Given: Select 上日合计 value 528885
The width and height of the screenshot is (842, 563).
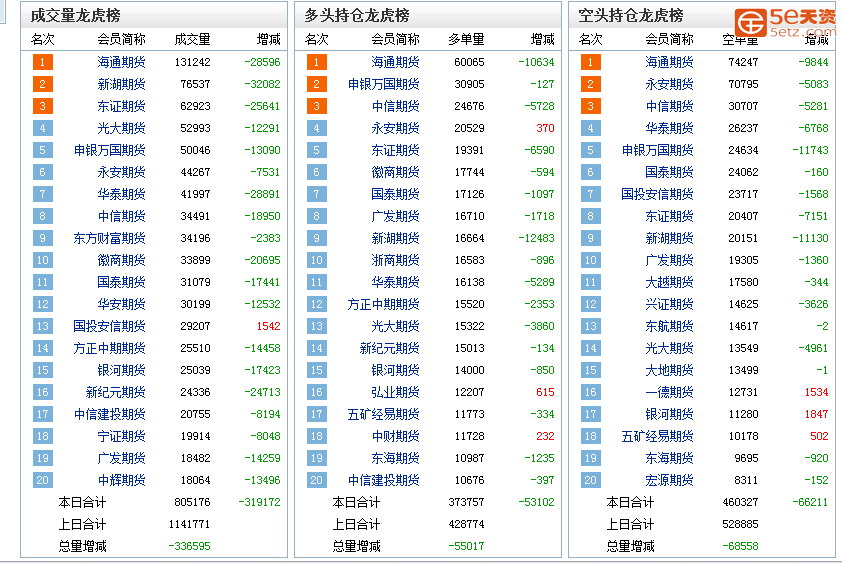Looking at the screenshot, I should tap(741, 525).
